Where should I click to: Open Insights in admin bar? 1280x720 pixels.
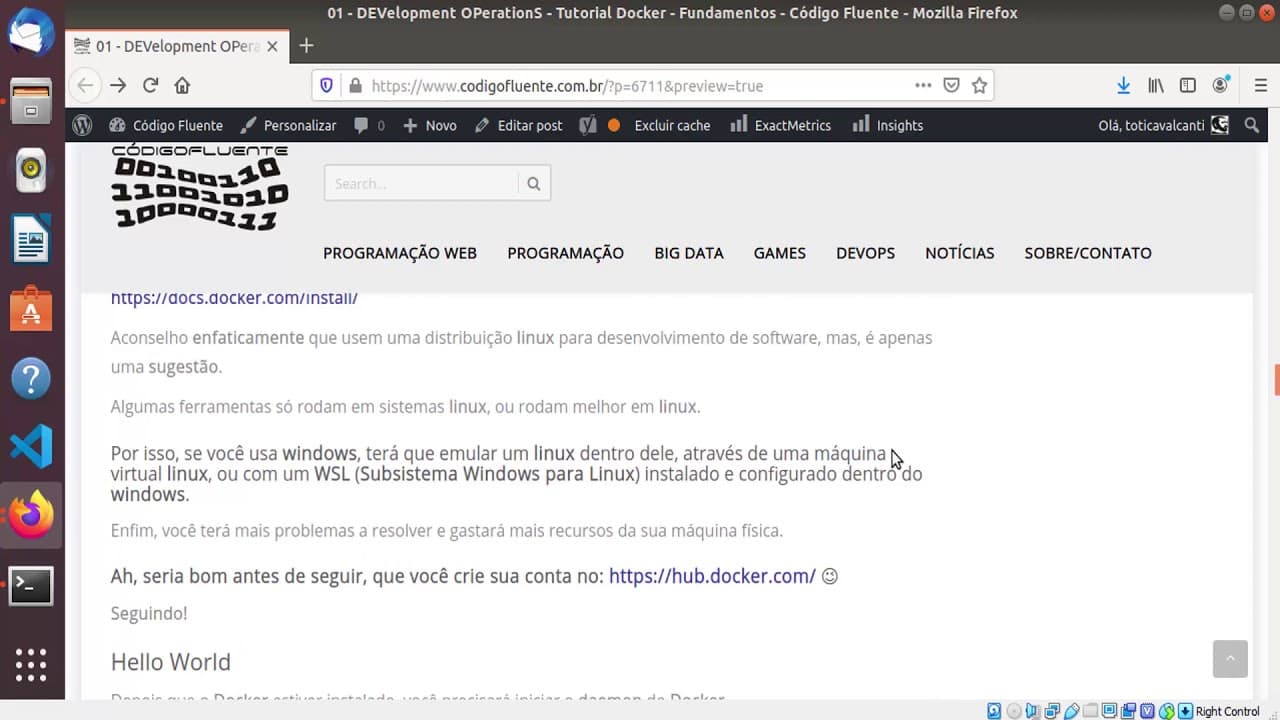[x=888, y=125]
